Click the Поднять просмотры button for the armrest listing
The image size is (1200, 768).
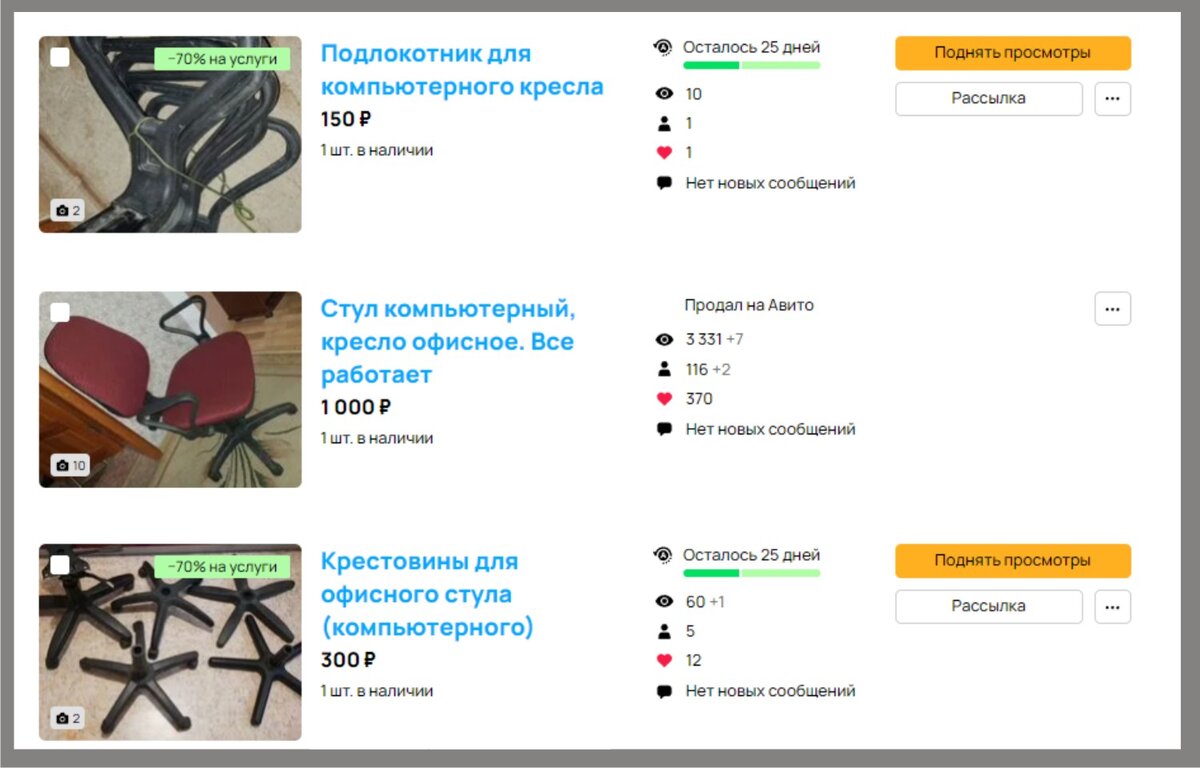(x=1013, y=53)
